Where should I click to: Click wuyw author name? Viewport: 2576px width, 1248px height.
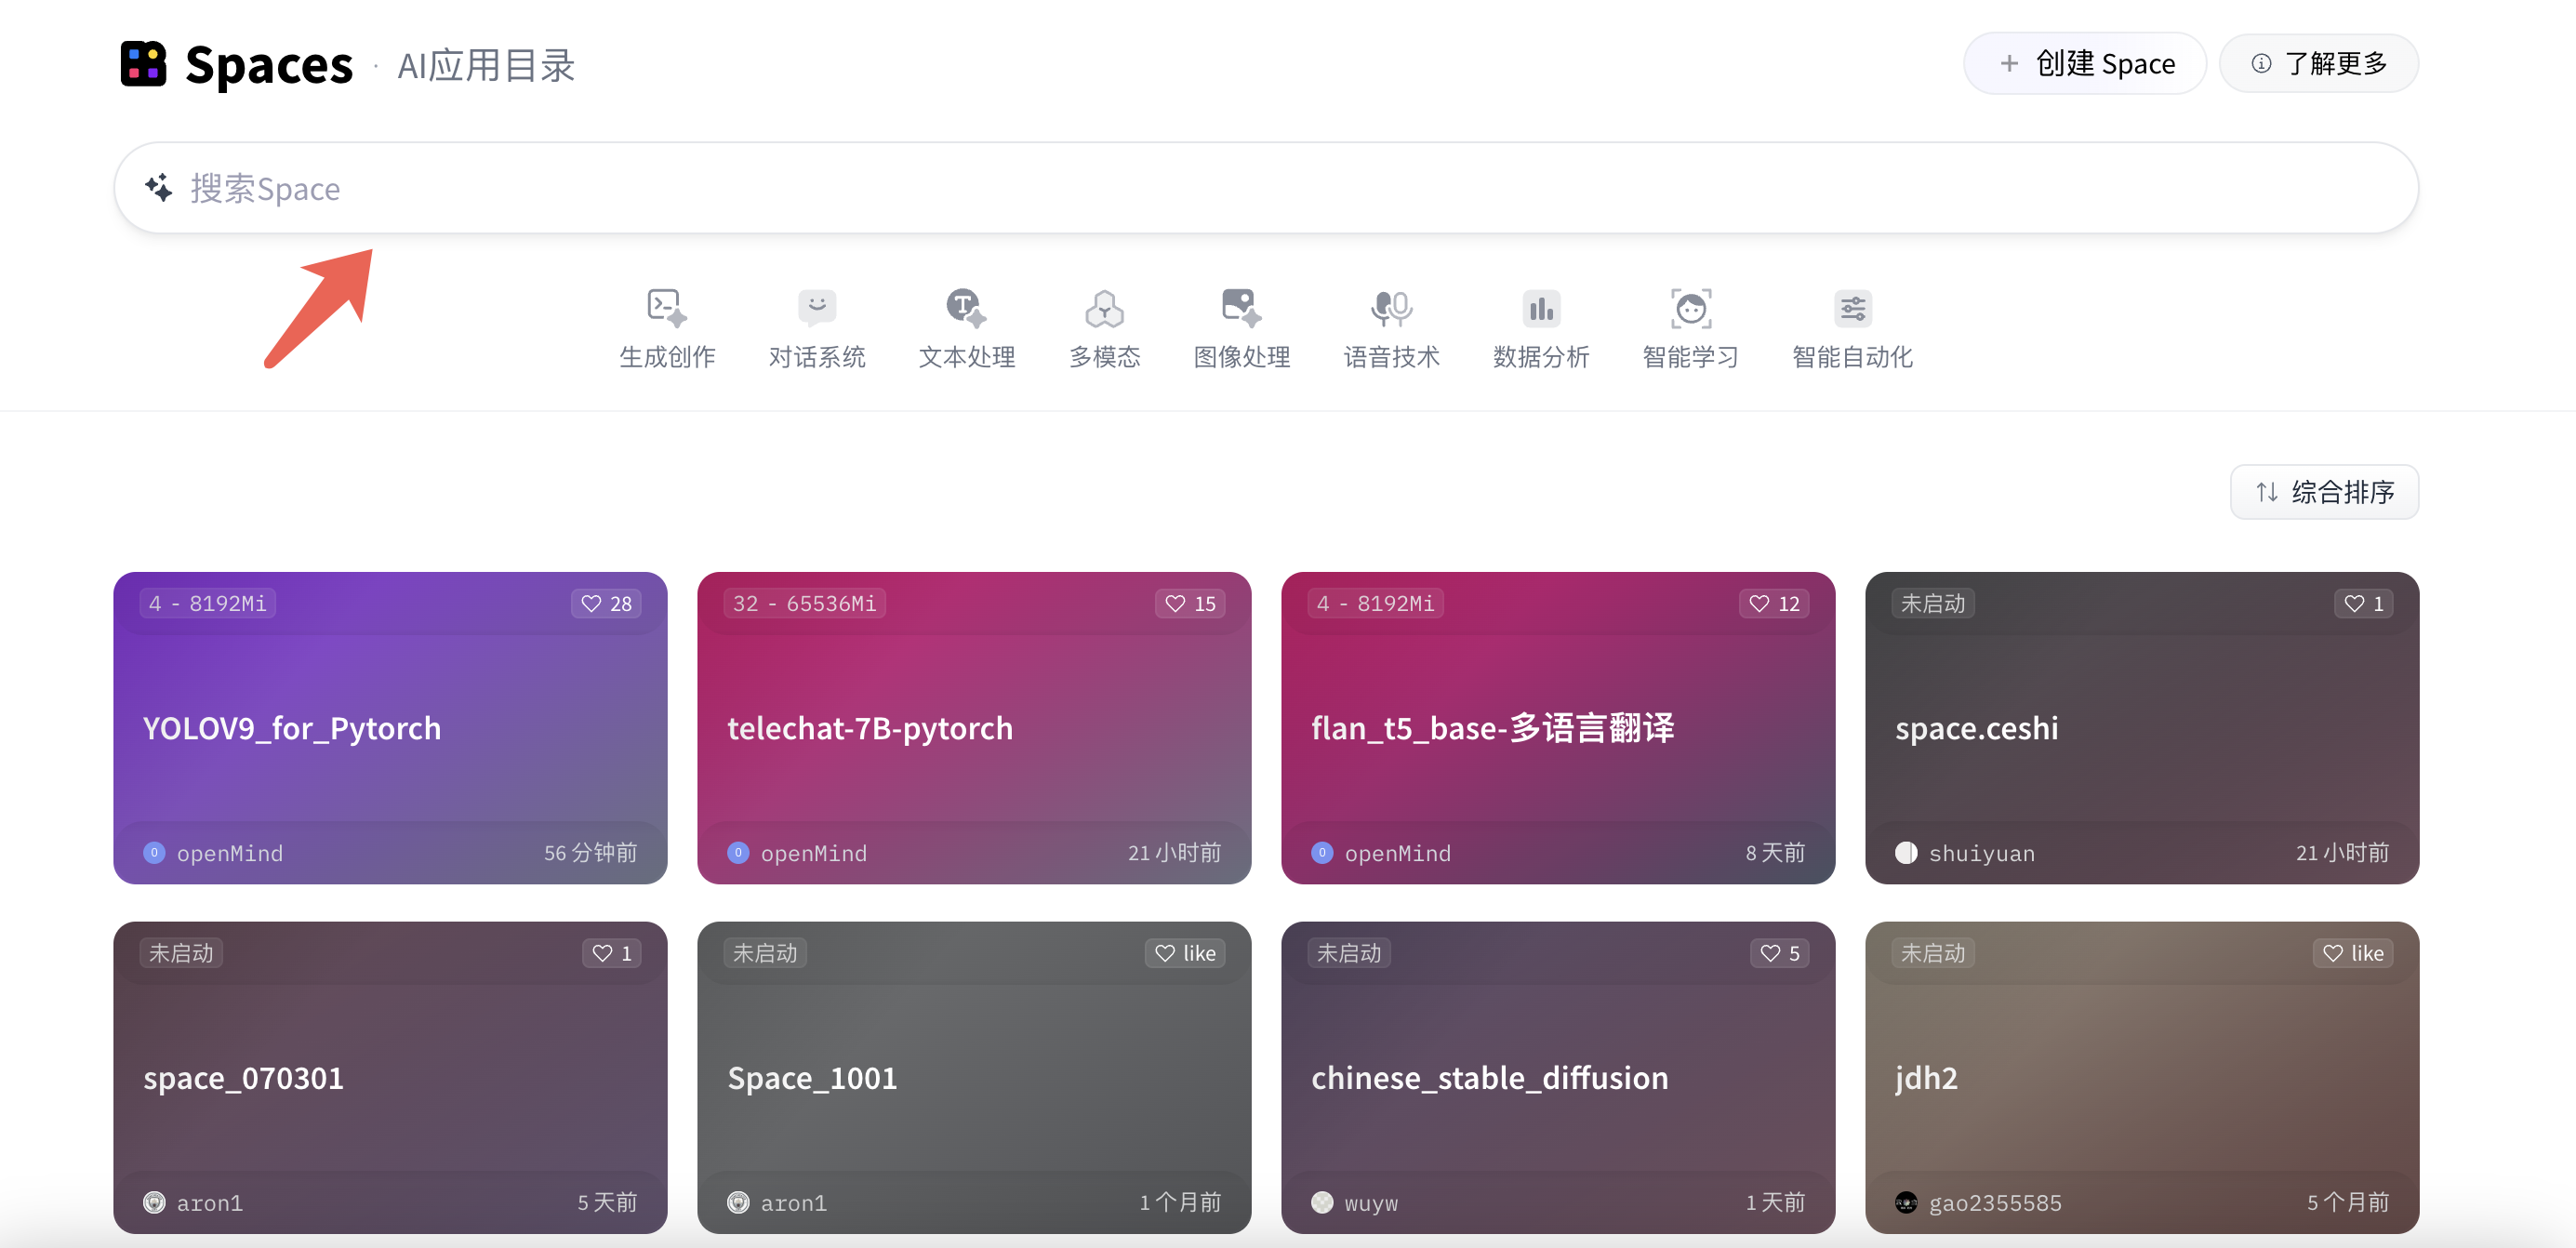[1371, 1203]
